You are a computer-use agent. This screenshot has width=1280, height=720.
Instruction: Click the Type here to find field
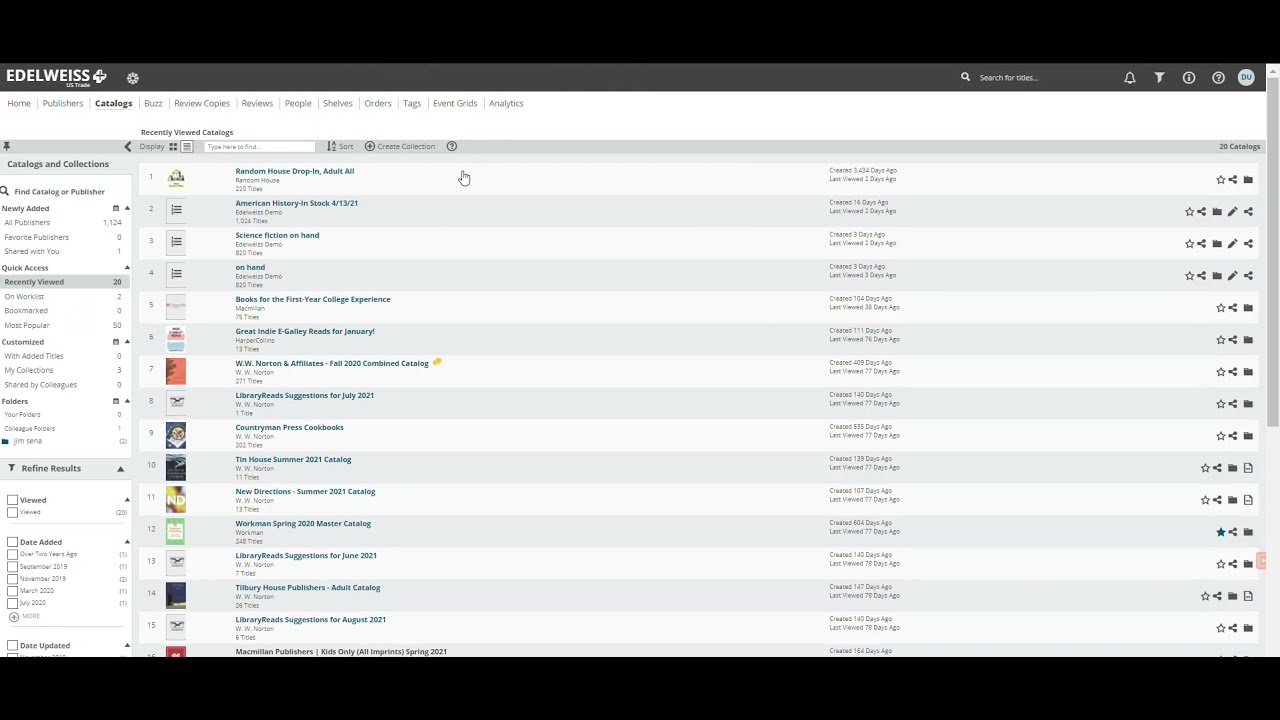point(259,147)
